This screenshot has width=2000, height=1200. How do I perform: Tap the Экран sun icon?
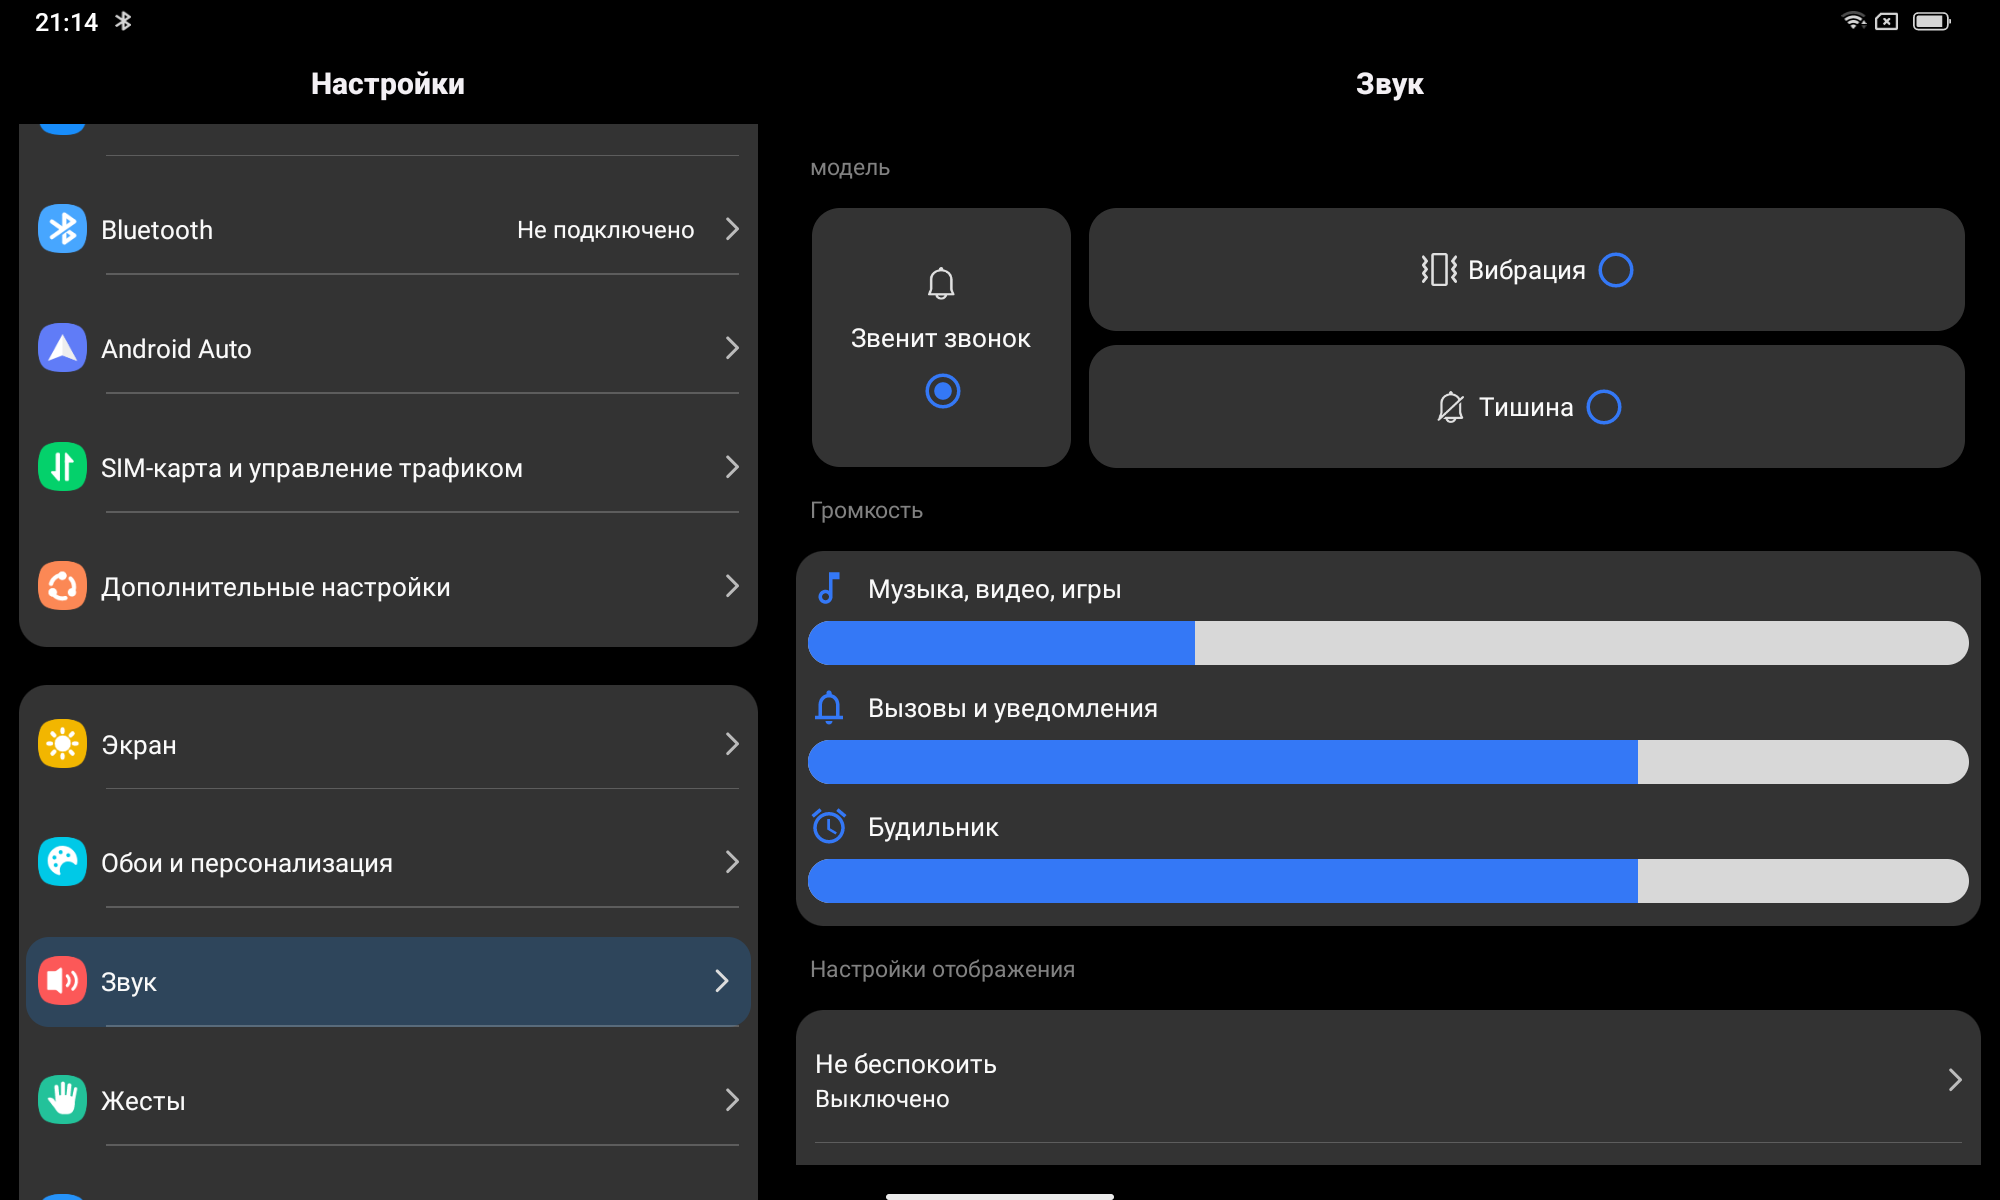click(x=62, y=744)
